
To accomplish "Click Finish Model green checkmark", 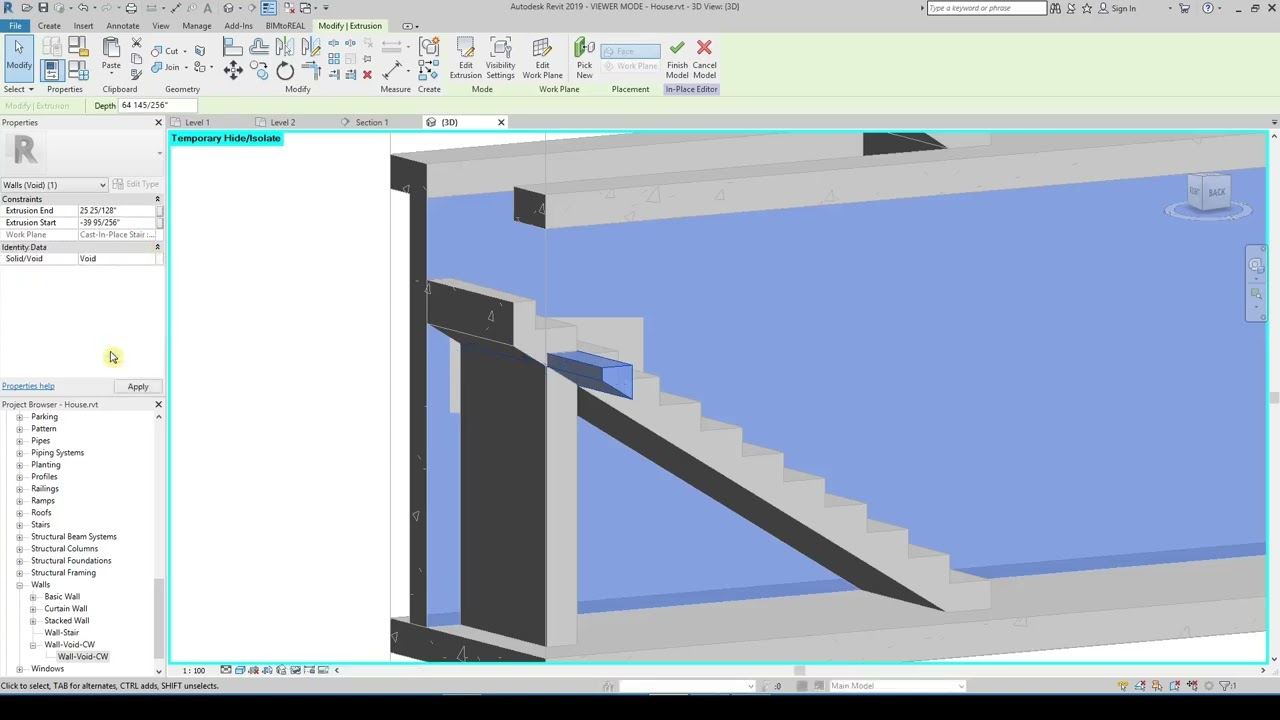I will pos(677,59).
